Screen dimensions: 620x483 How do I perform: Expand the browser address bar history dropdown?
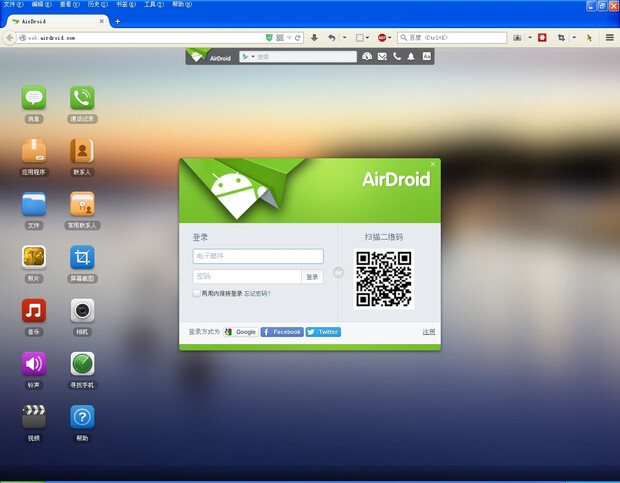(287, 38)
